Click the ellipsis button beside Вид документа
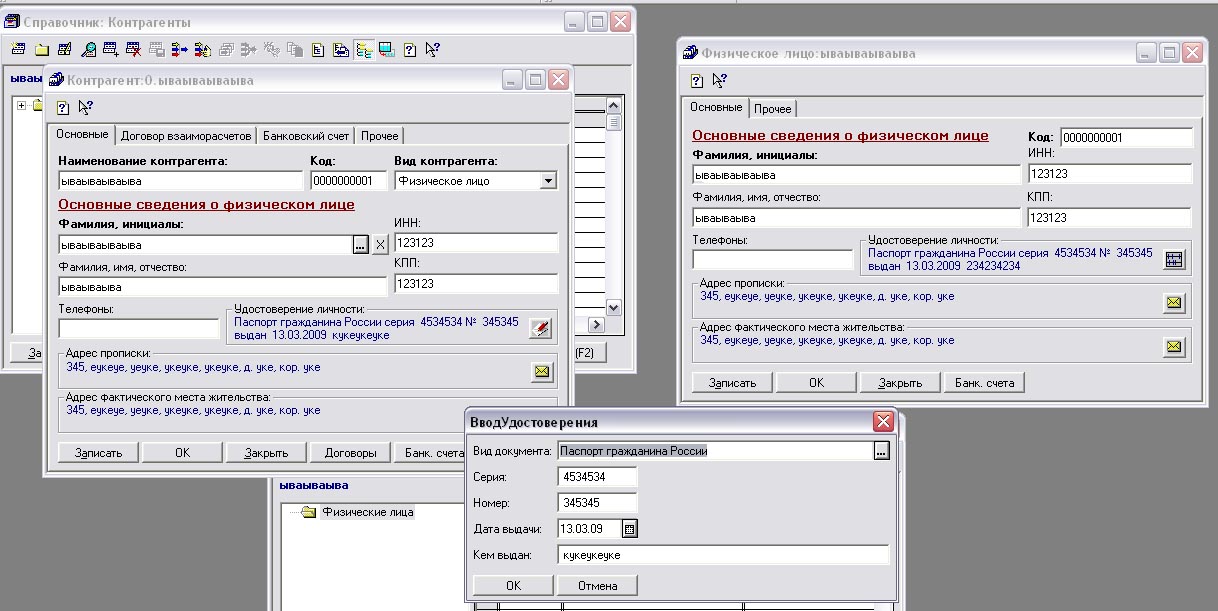1218x611 pixels. point(880,451)
